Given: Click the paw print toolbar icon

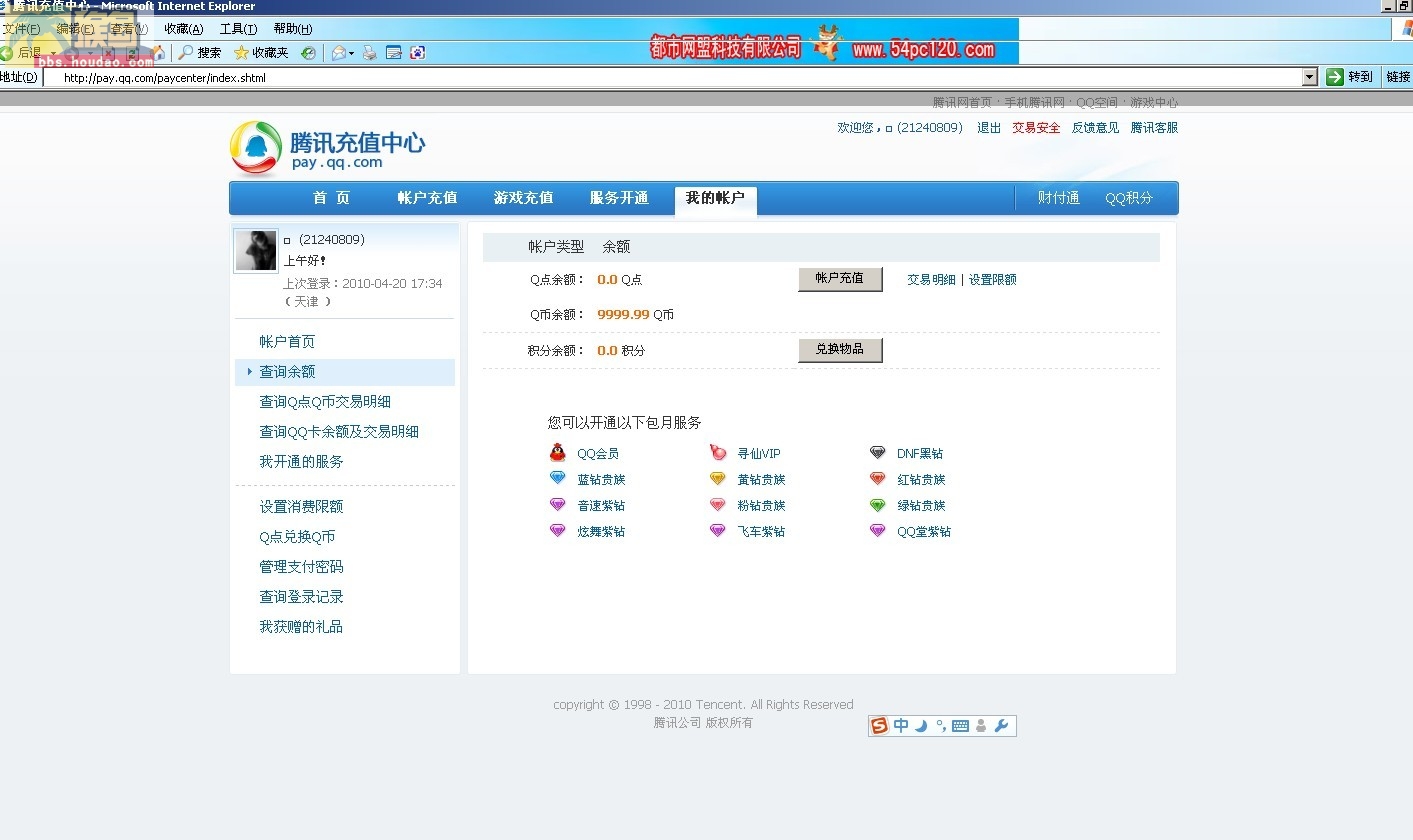Looking at the screenshot, I should [418, 53].
